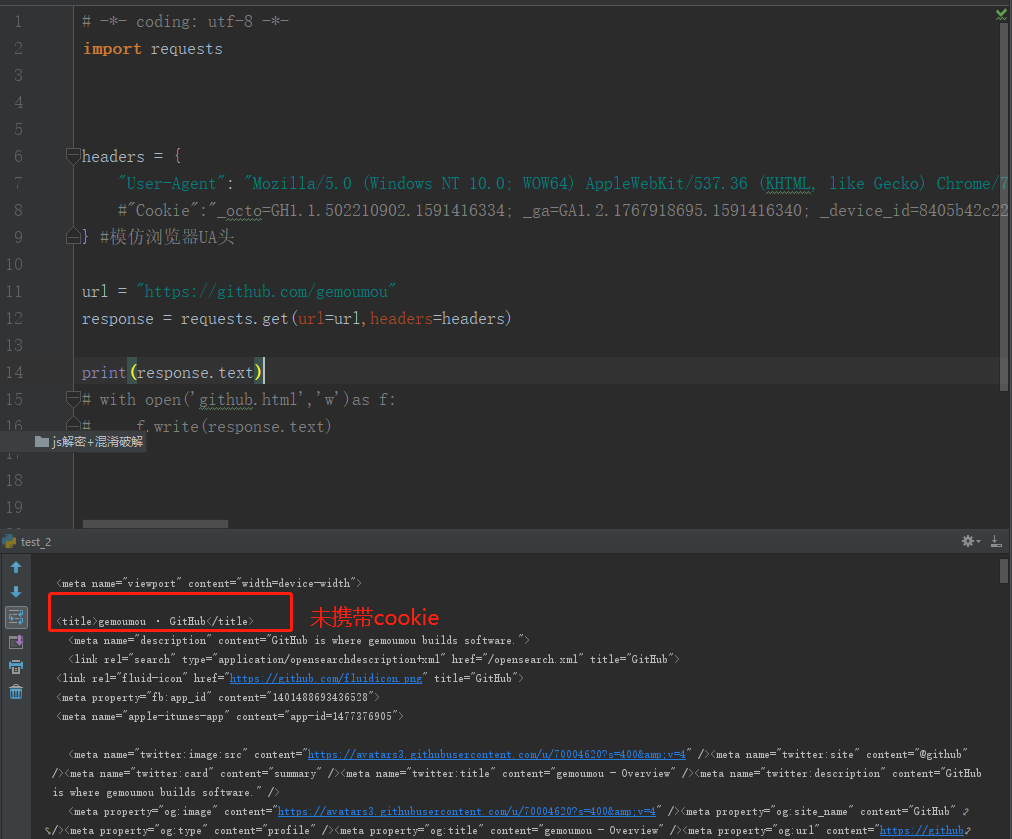Click the apple-itunes-app meta line
The width and height of the screenshot is (1012, 839).
tap(230, 716)
